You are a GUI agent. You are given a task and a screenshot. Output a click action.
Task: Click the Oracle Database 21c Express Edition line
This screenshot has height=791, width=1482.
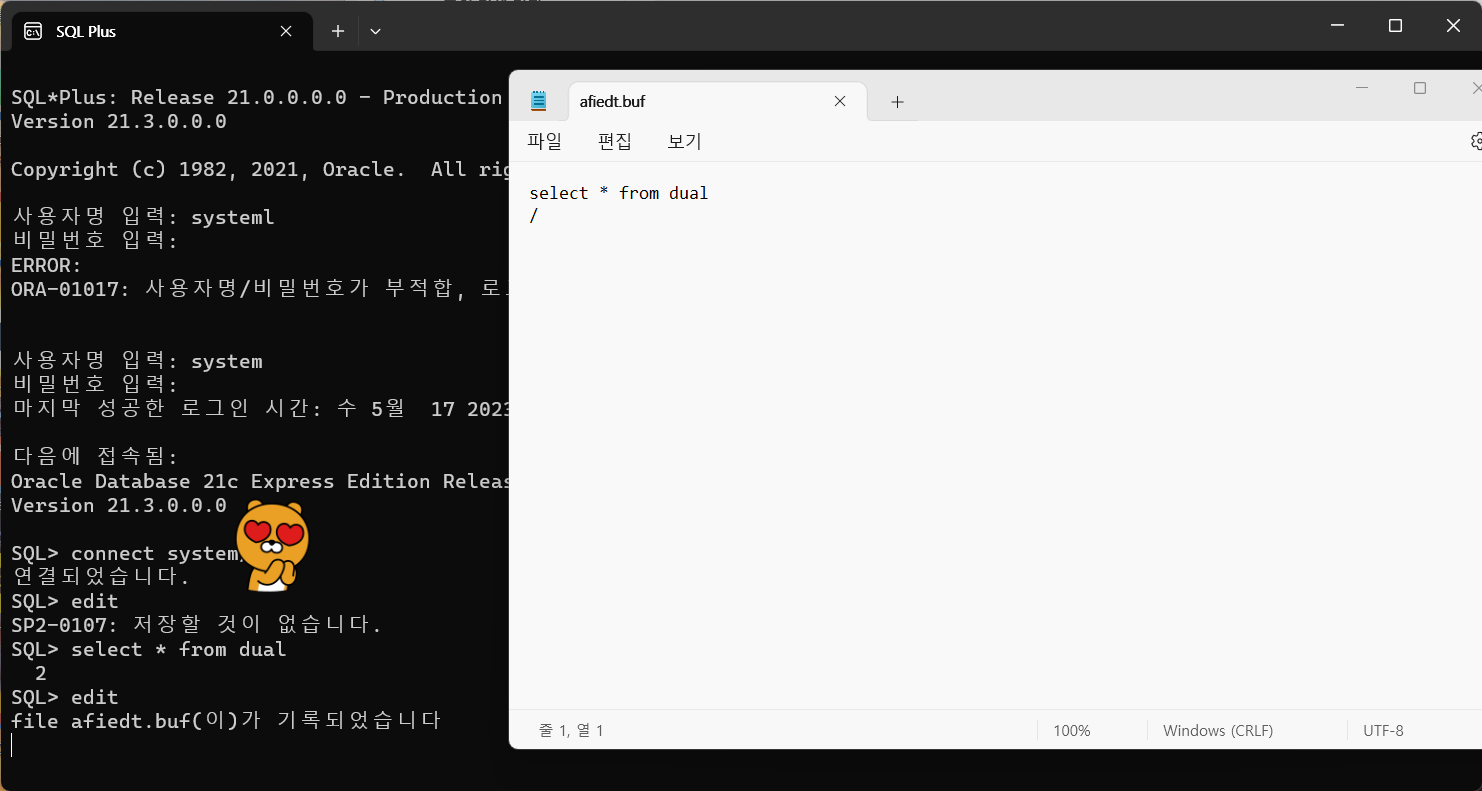click(260, 481)
